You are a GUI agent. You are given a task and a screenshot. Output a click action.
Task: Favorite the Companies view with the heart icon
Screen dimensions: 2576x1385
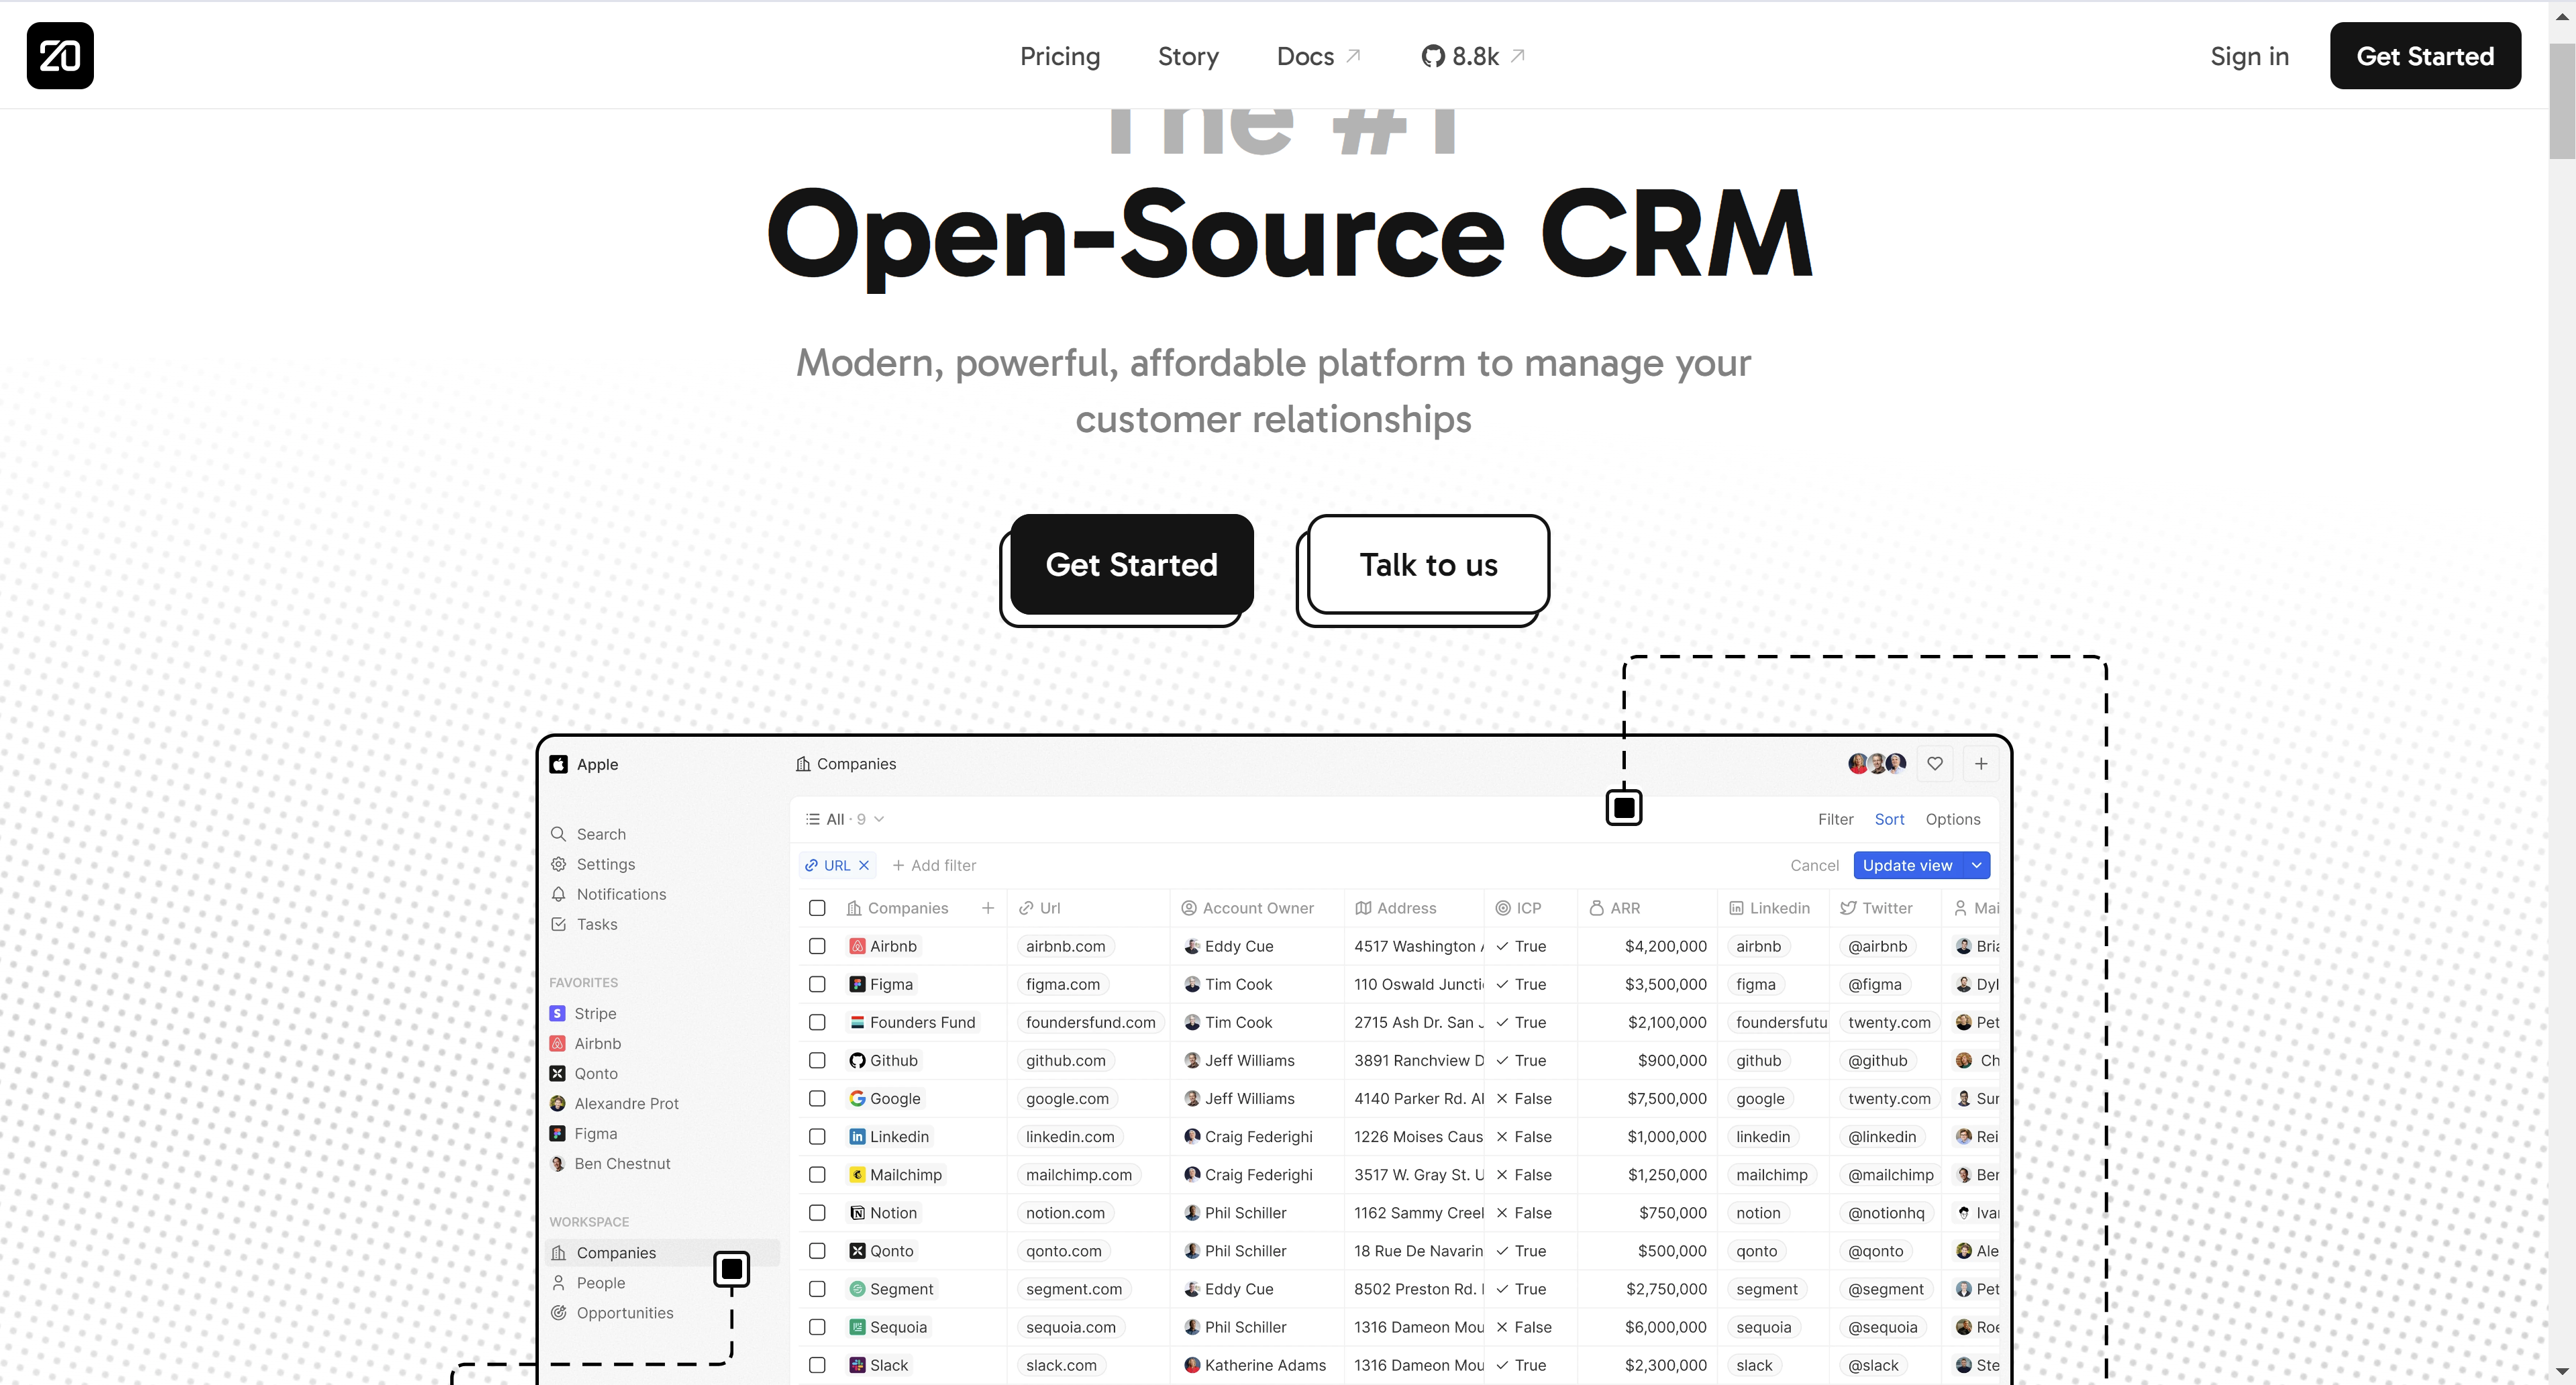[x=1934, y=763]
